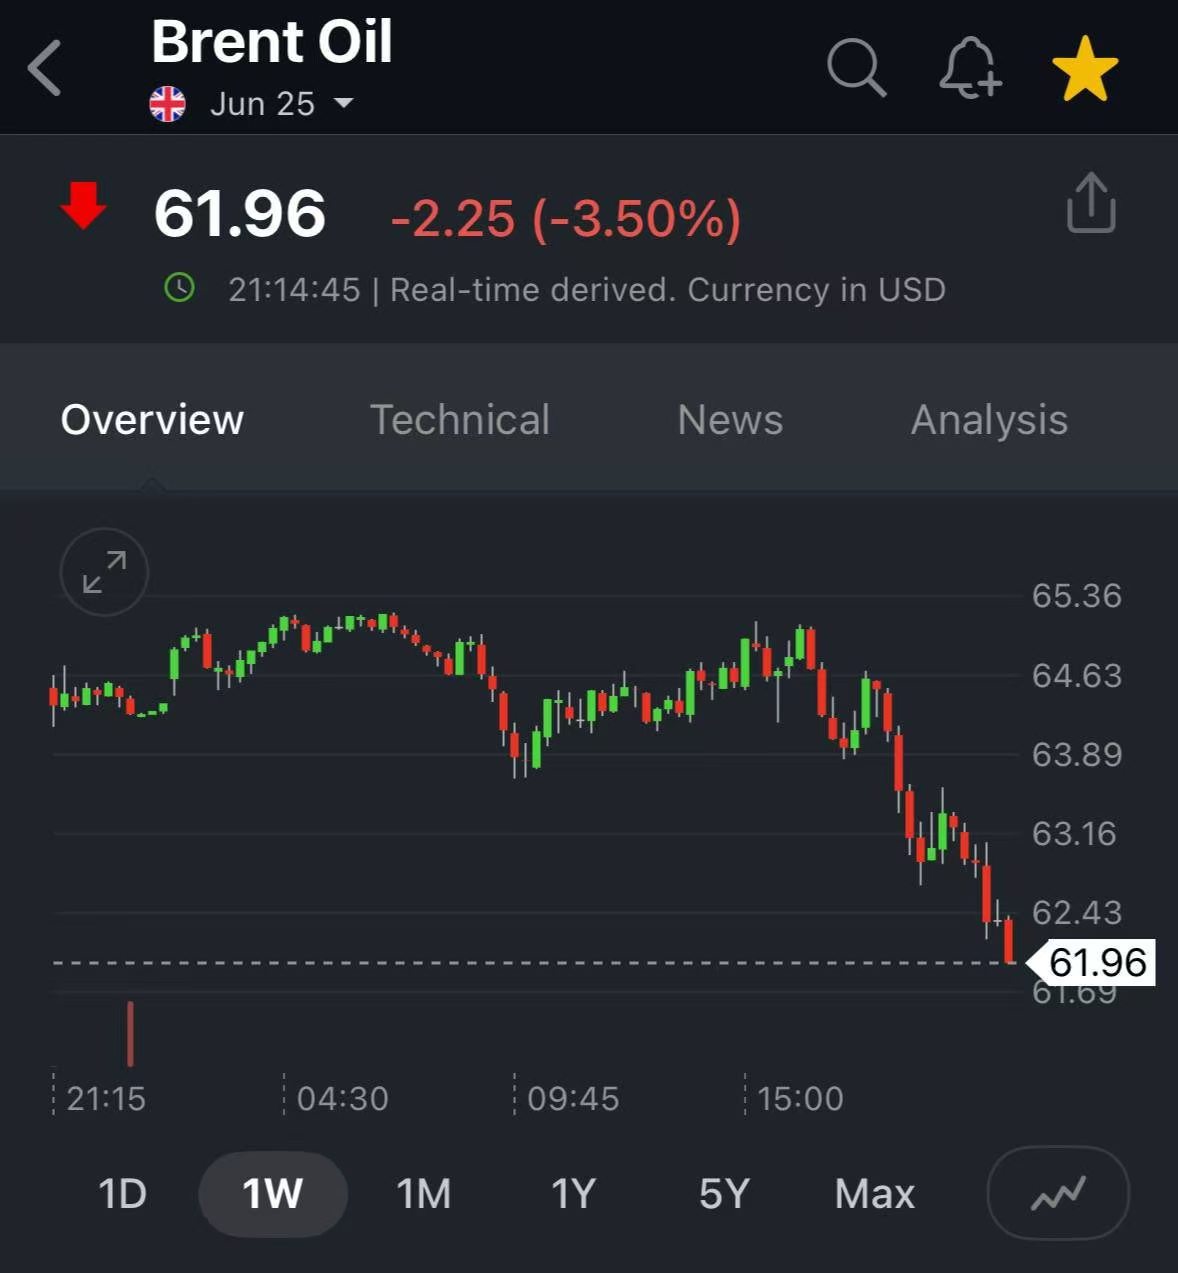Open the search magnifier icon
The image size is (1178, 1273).
pos(856,68)
